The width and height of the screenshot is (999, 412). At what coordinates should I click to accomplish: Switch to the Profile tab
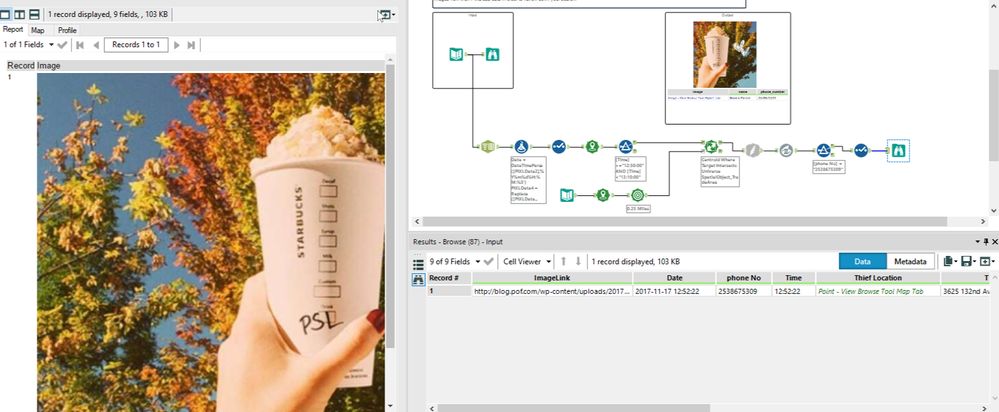(67, 30)
